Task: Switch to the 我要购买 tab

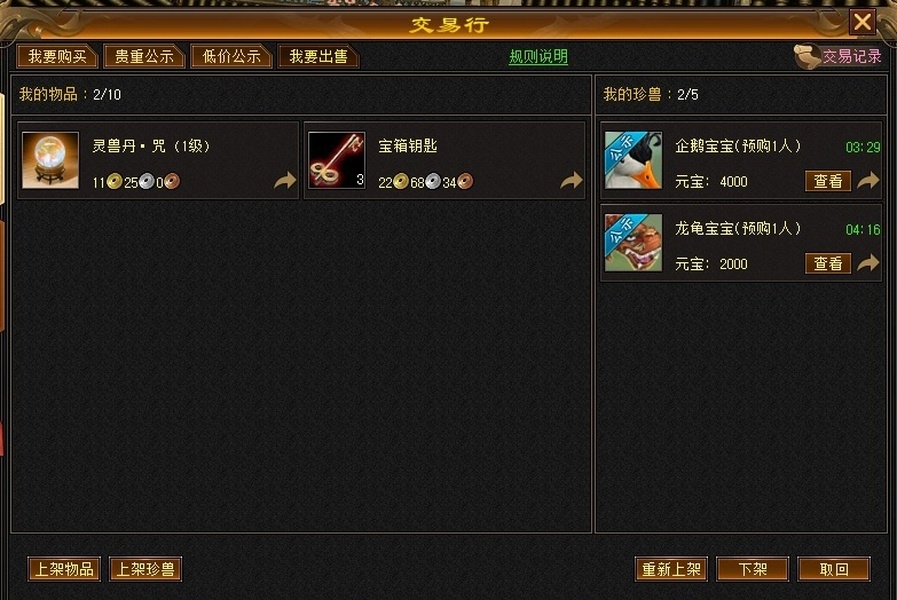Action: [57, 57]
